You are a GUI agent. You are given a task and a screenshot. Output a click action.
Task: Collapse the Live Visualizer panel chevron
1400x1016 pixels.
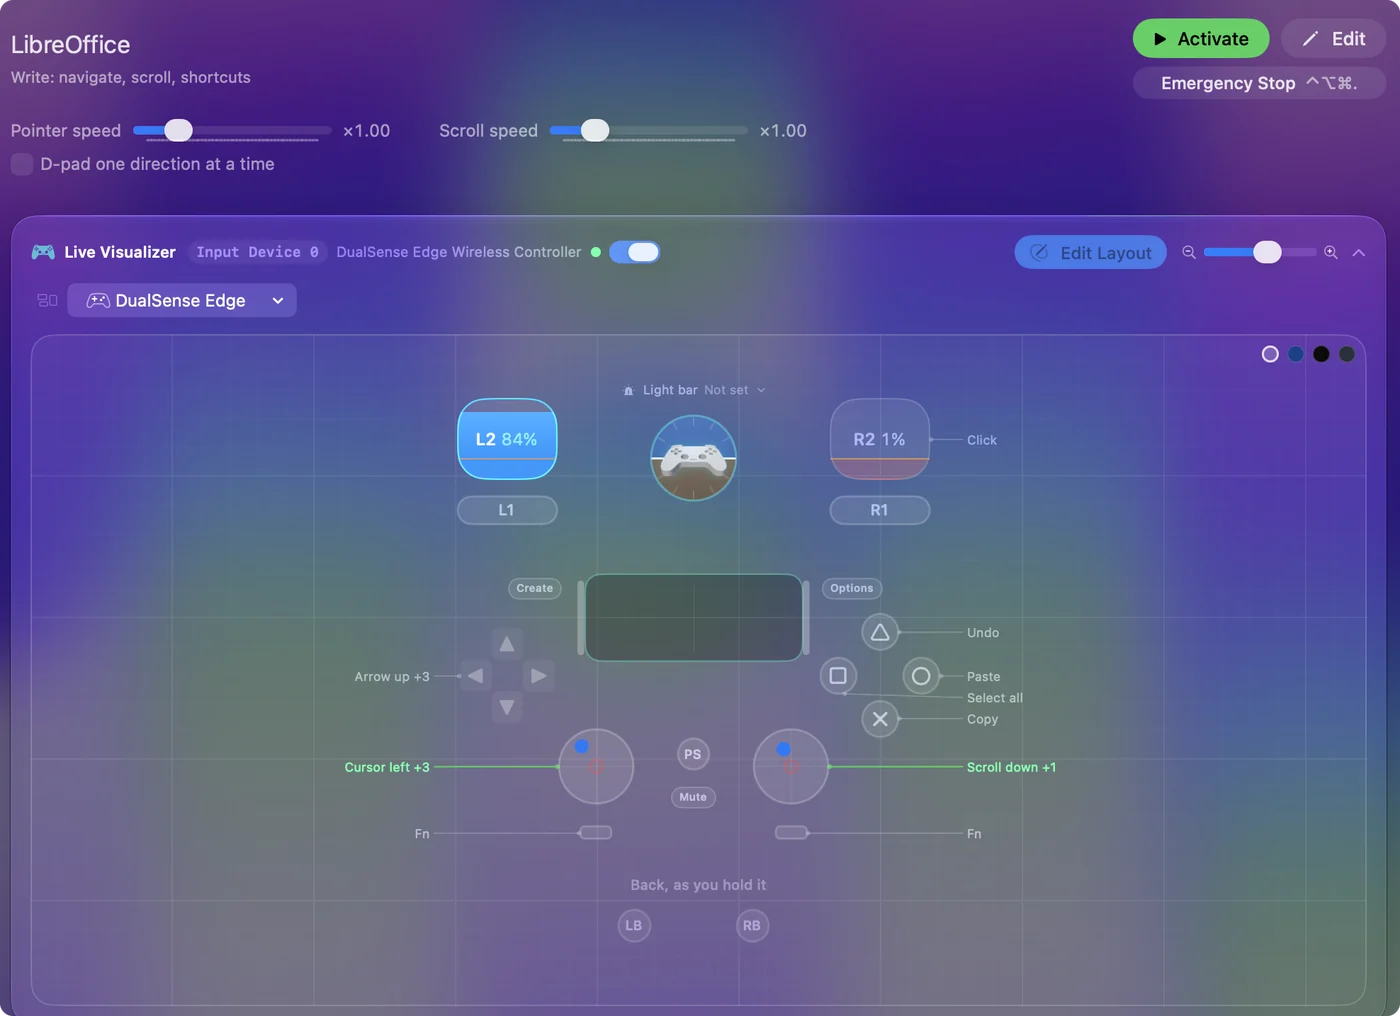[1359, 252]
